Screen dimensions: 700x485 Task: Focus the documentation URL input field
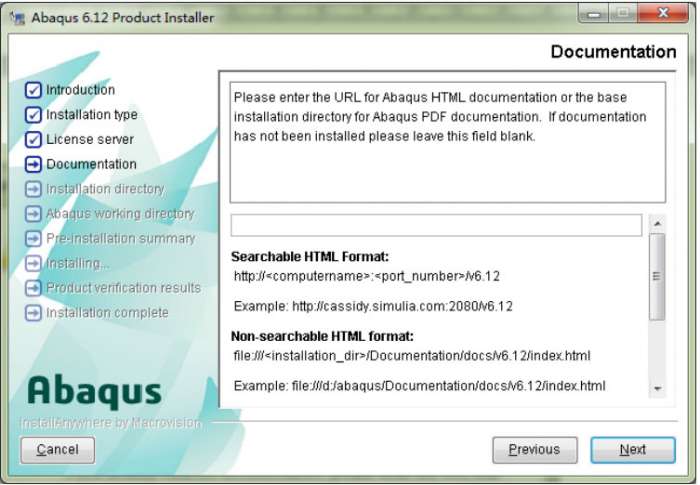click(x=436, y=225)
